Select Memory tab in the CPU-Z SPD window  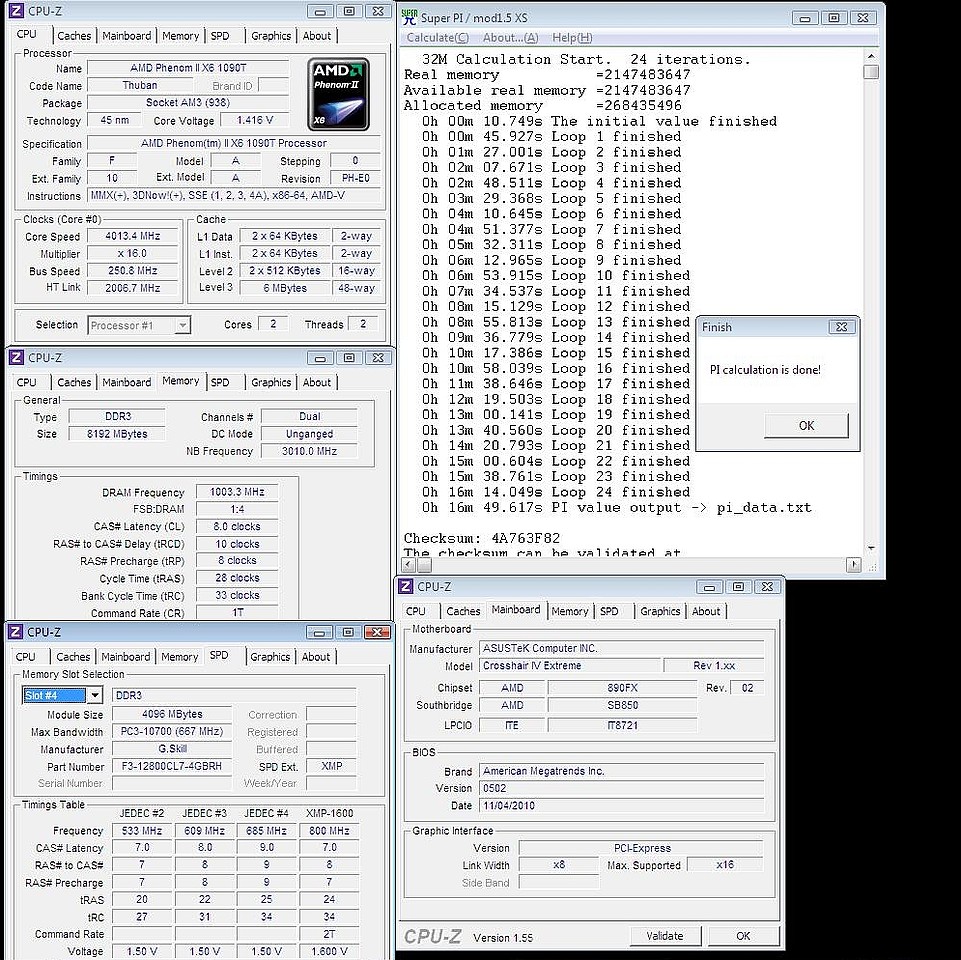179,657
